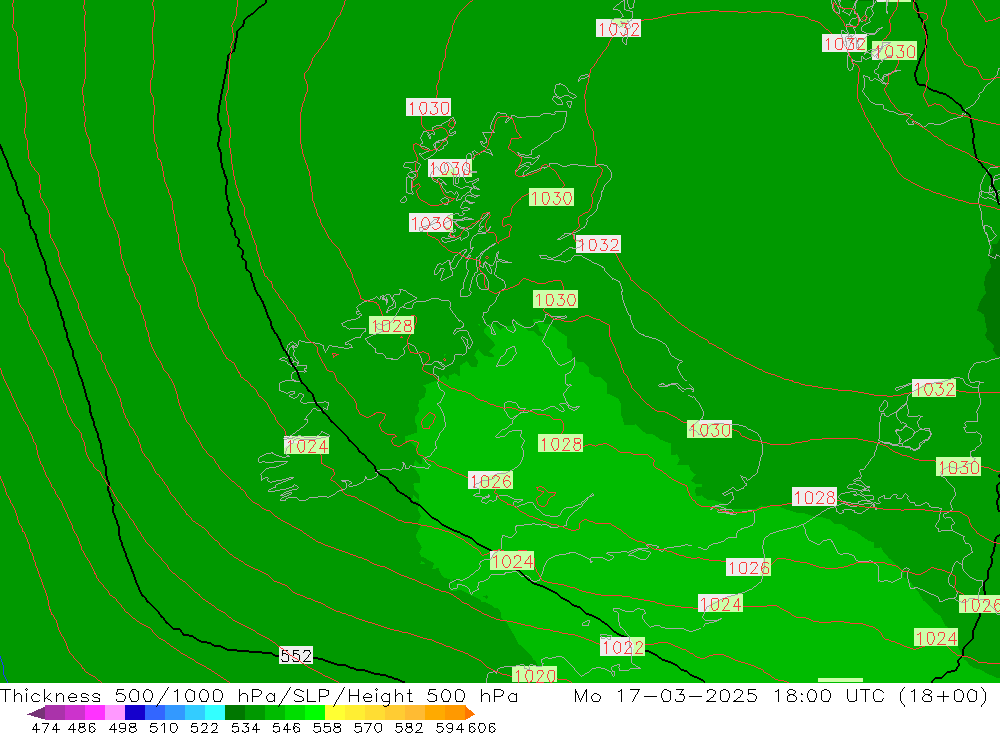Click the bright yellow legend swatch after 558
Viewport: 1000px width, 733px height.
(x=335, y=713)
